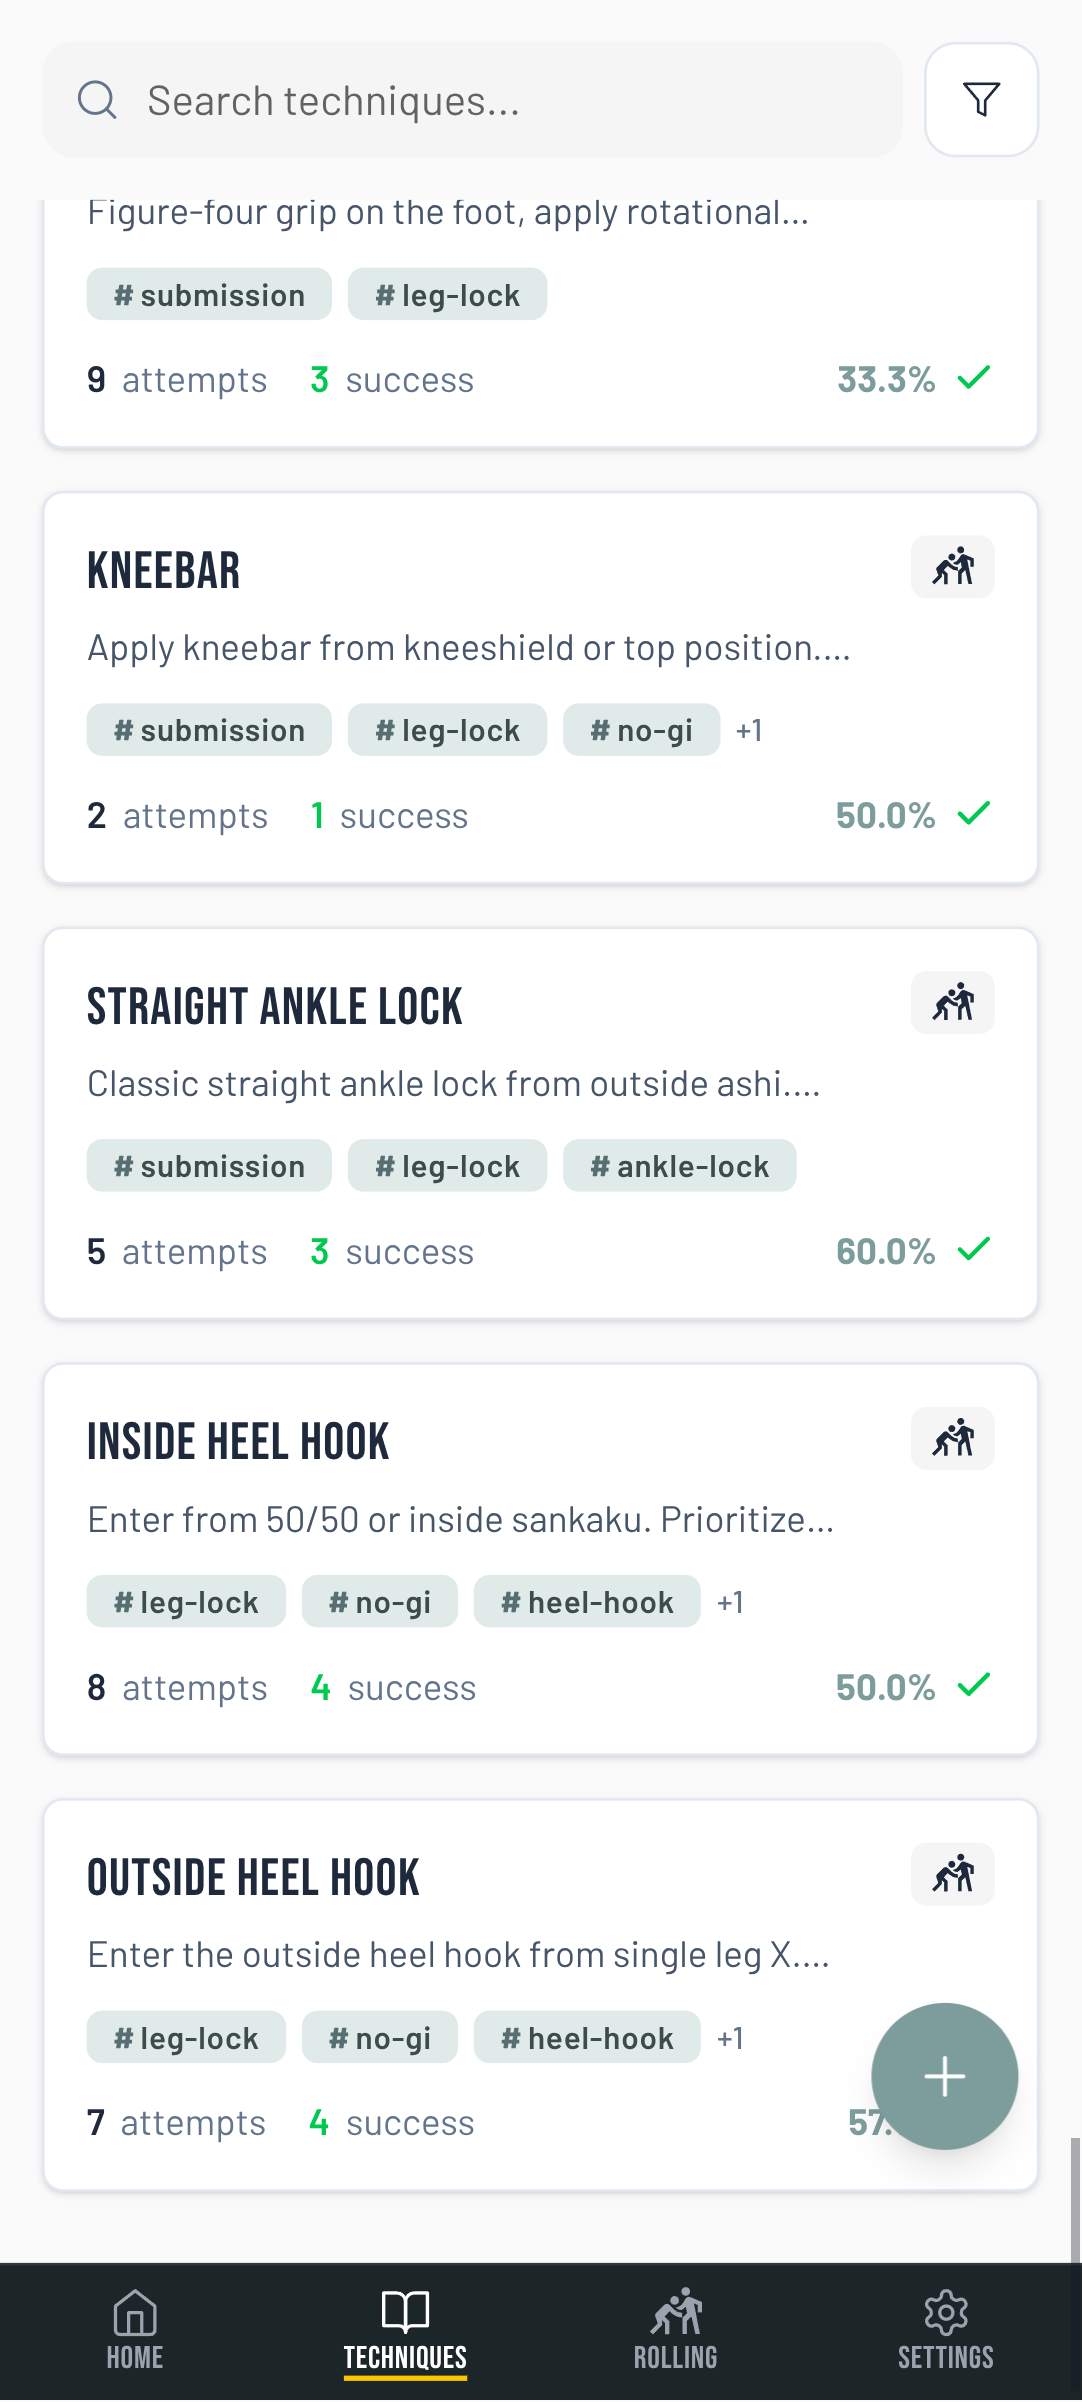Click the partner icon on Inside Heel Hook
Image resolution: width=1082 pixels, height=2402 pixels.
pyautogui.click(x=952, y=1438)
